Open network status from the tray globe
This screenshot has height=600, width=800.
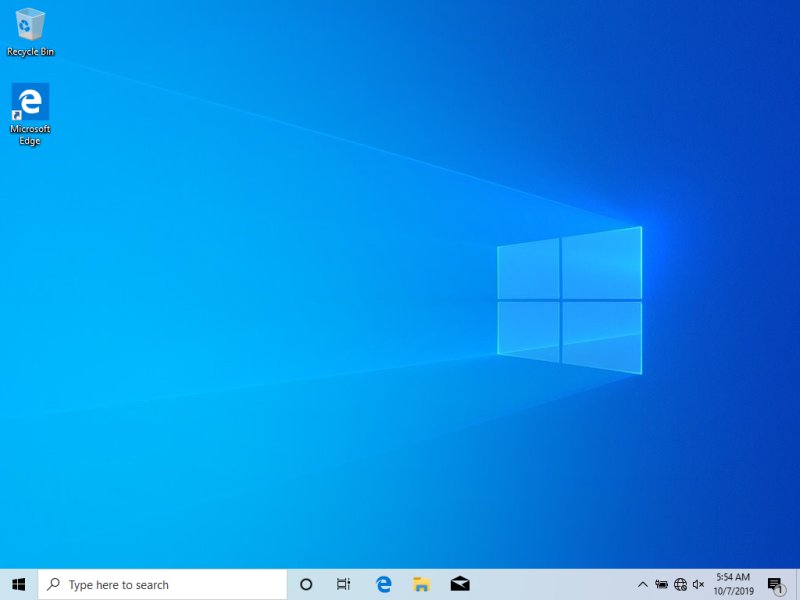680,585
